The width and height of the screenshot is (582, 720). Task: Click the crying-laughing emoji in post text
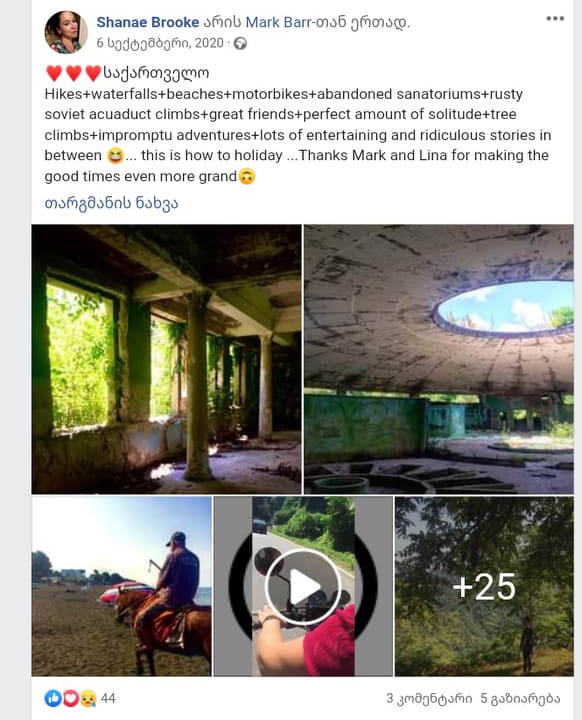click(x=115, y=156)
